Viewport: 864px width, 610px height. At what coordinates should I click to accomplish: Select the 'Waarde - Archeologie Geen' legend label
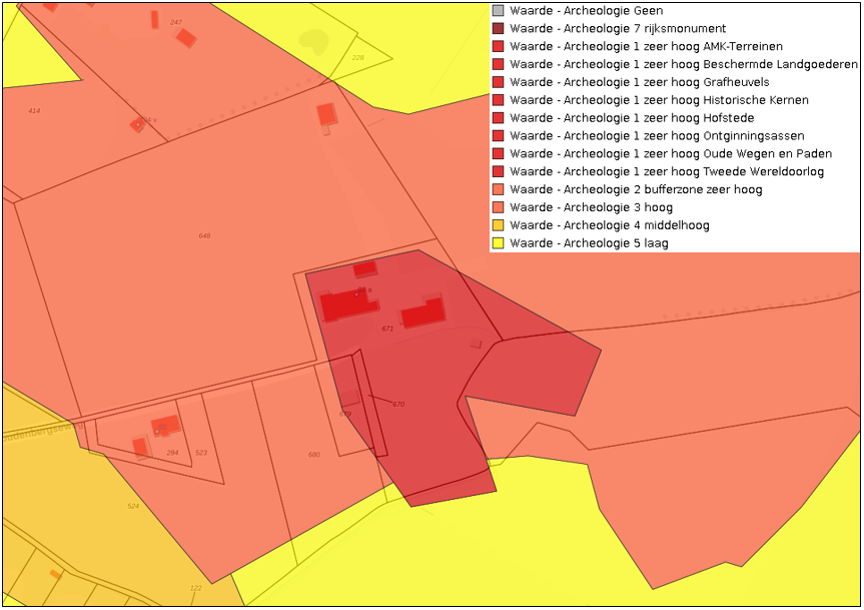tap(586, 10)
